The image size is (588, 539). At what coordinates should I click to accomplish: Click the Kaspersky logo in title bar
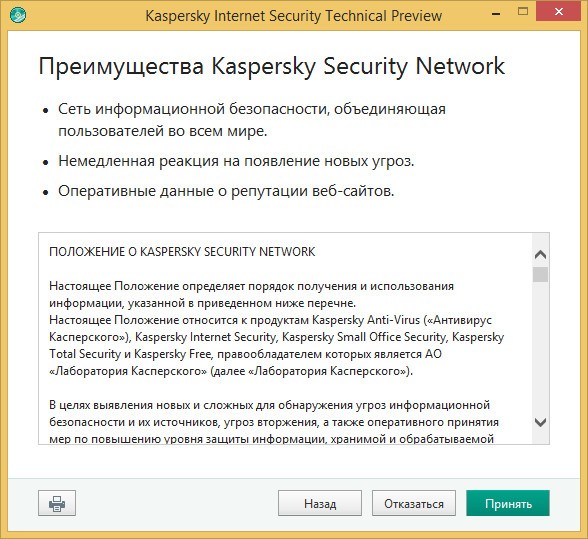tap(18, 15)
